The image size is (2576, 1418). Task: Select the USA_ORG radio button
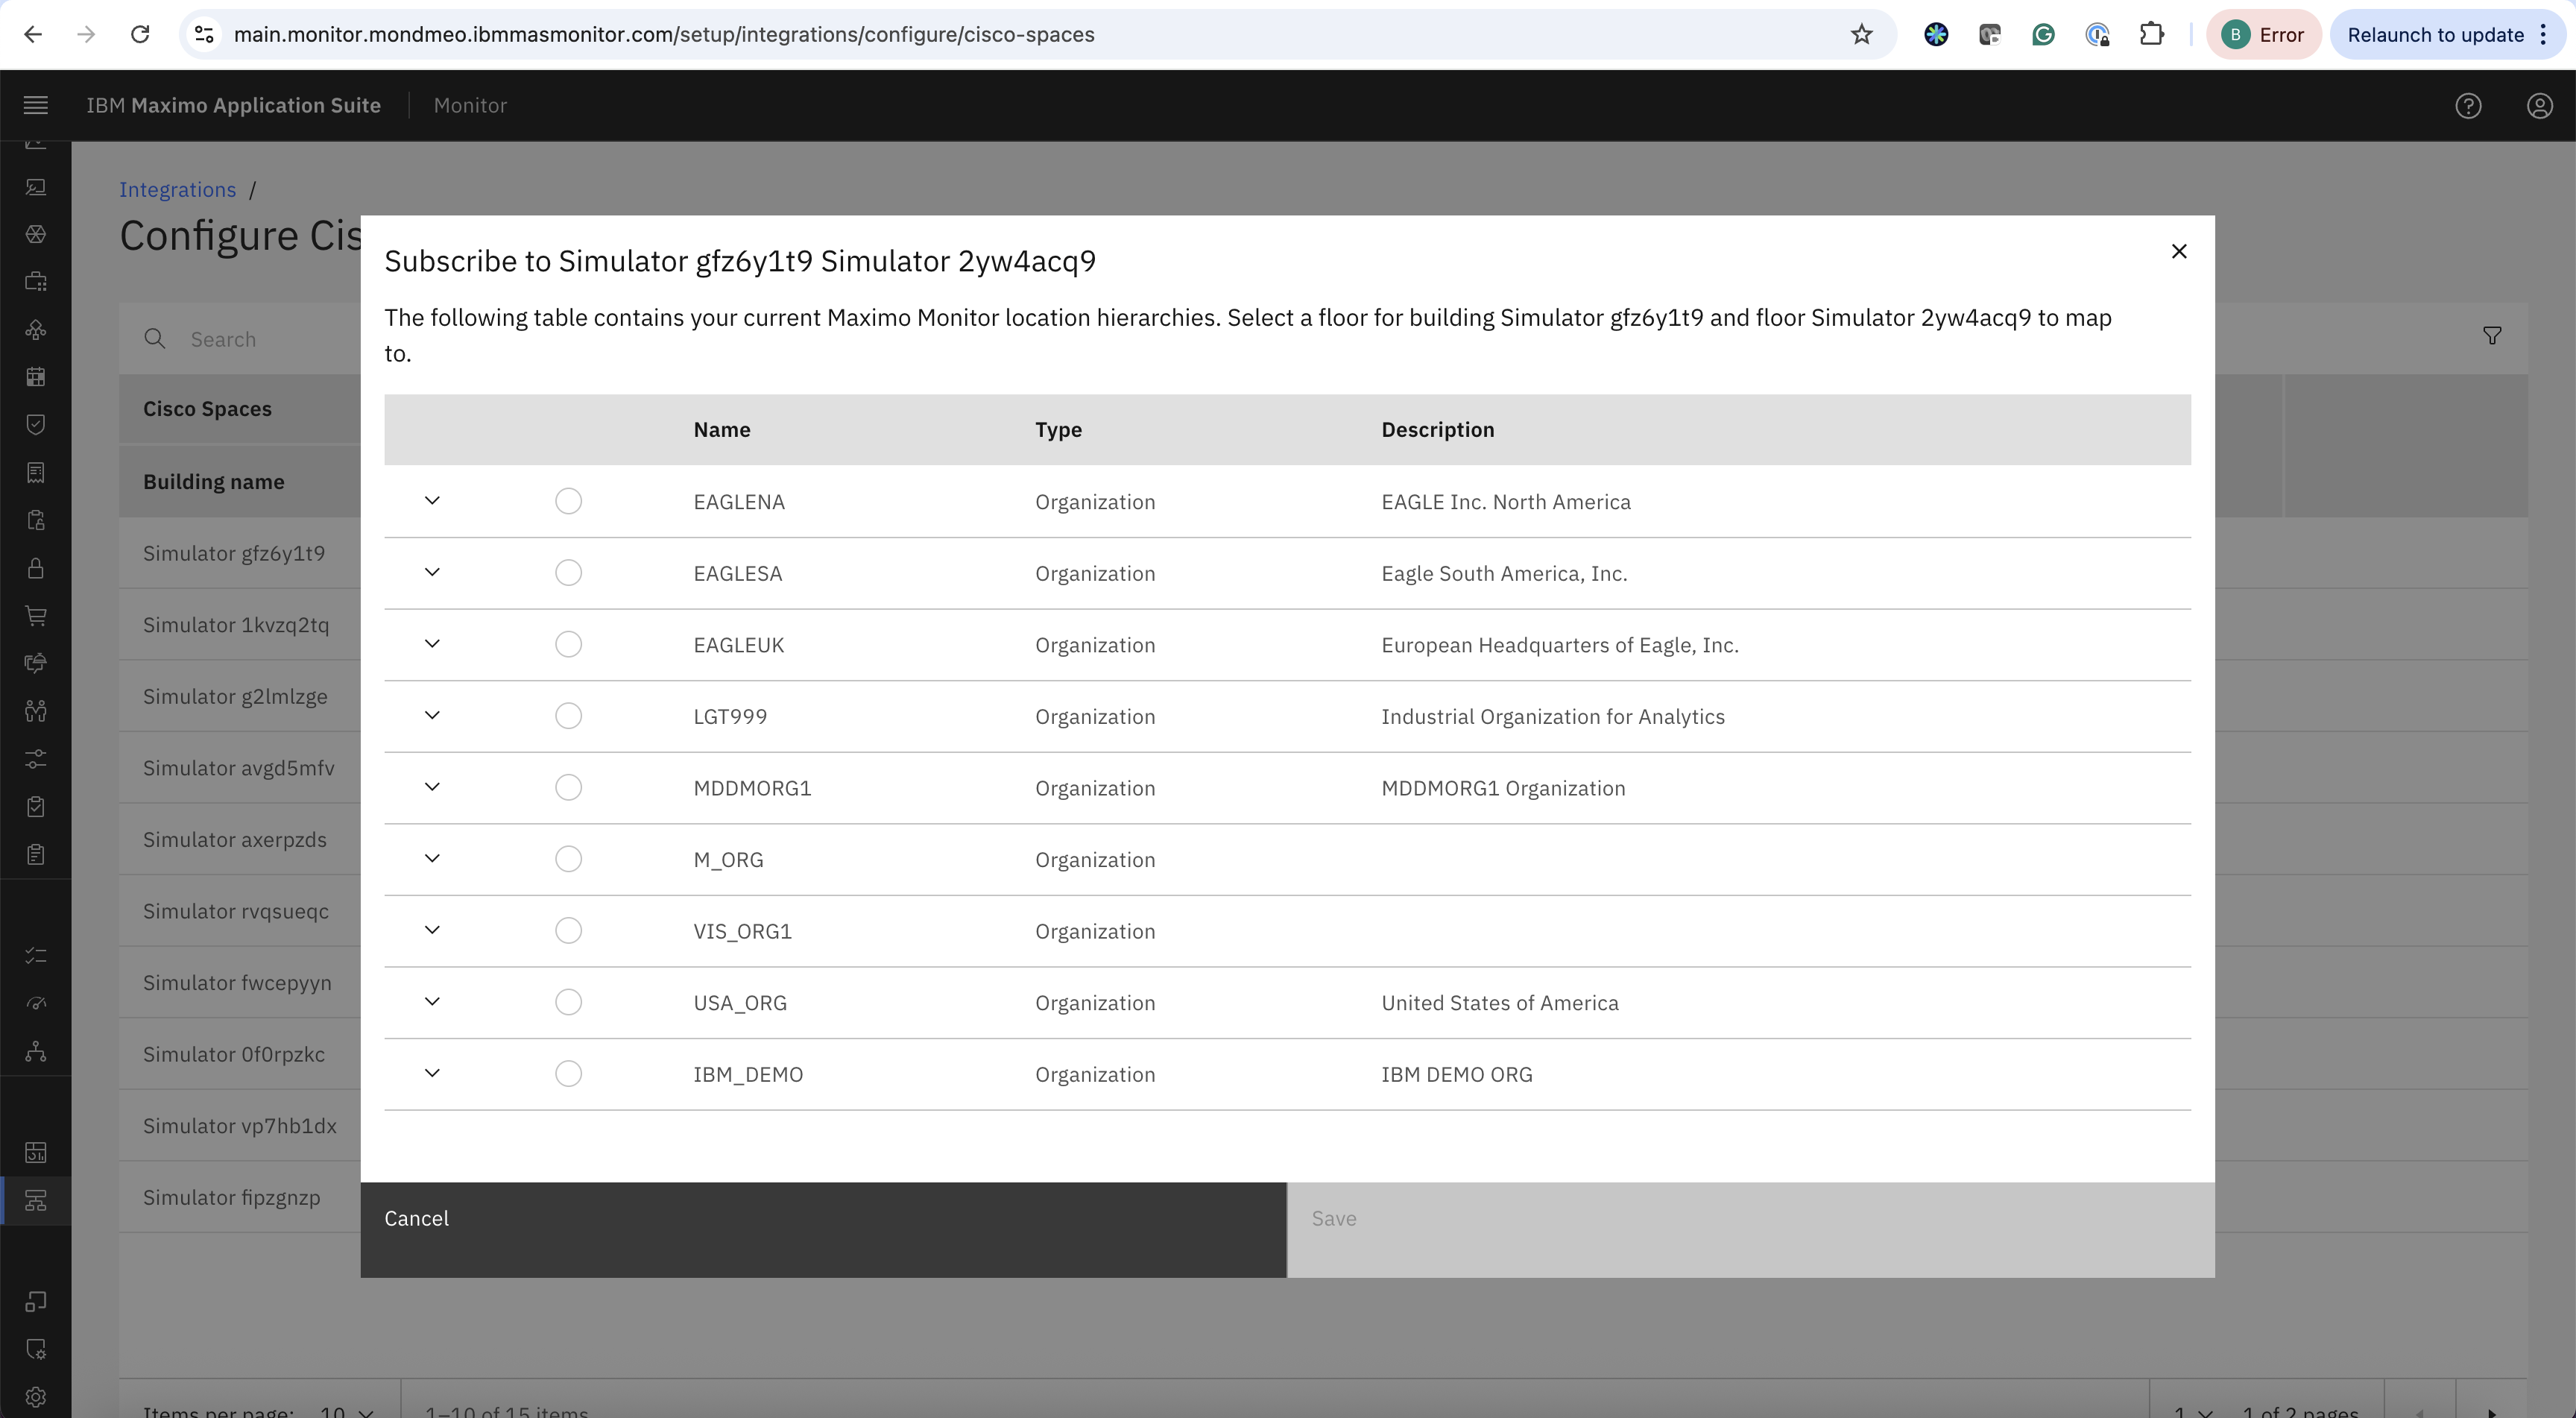tap(568, 1002)
